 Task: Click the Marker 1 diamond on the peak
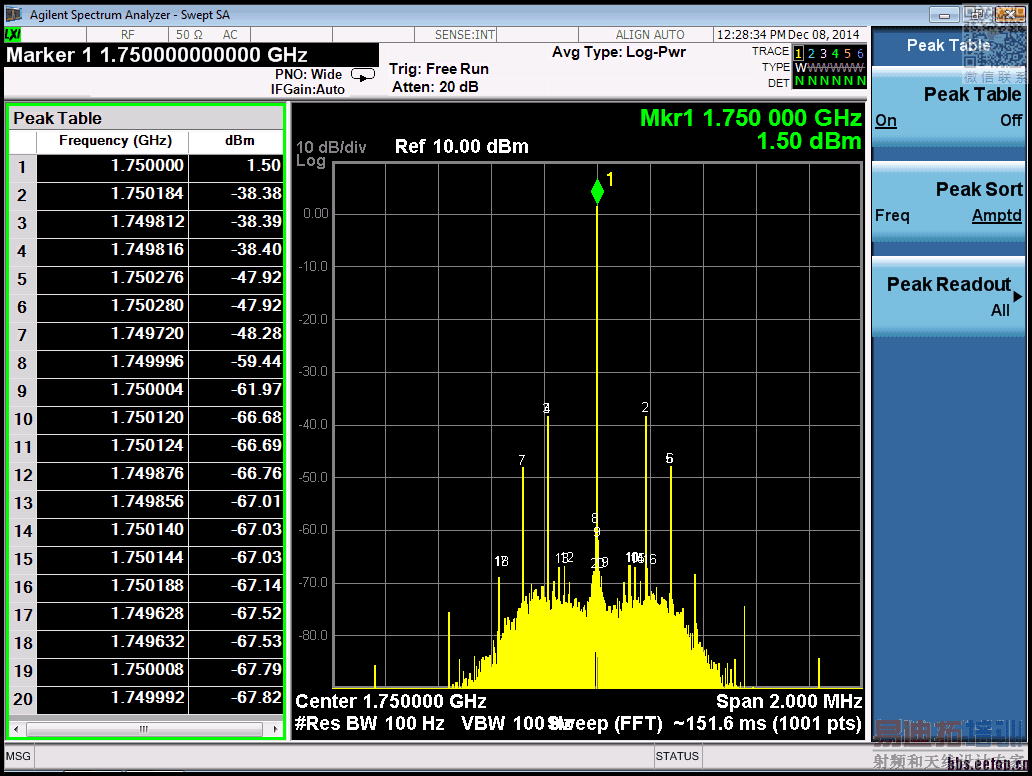597,191
